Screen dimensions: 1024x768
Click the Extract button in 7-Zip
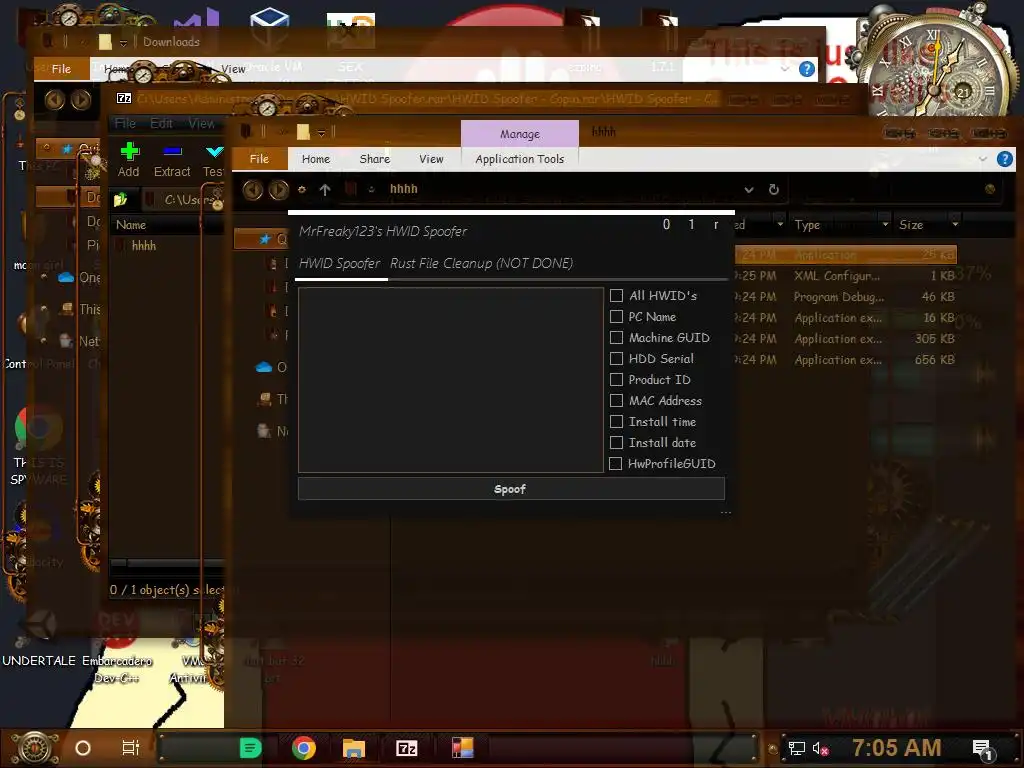tap(172, 160)
